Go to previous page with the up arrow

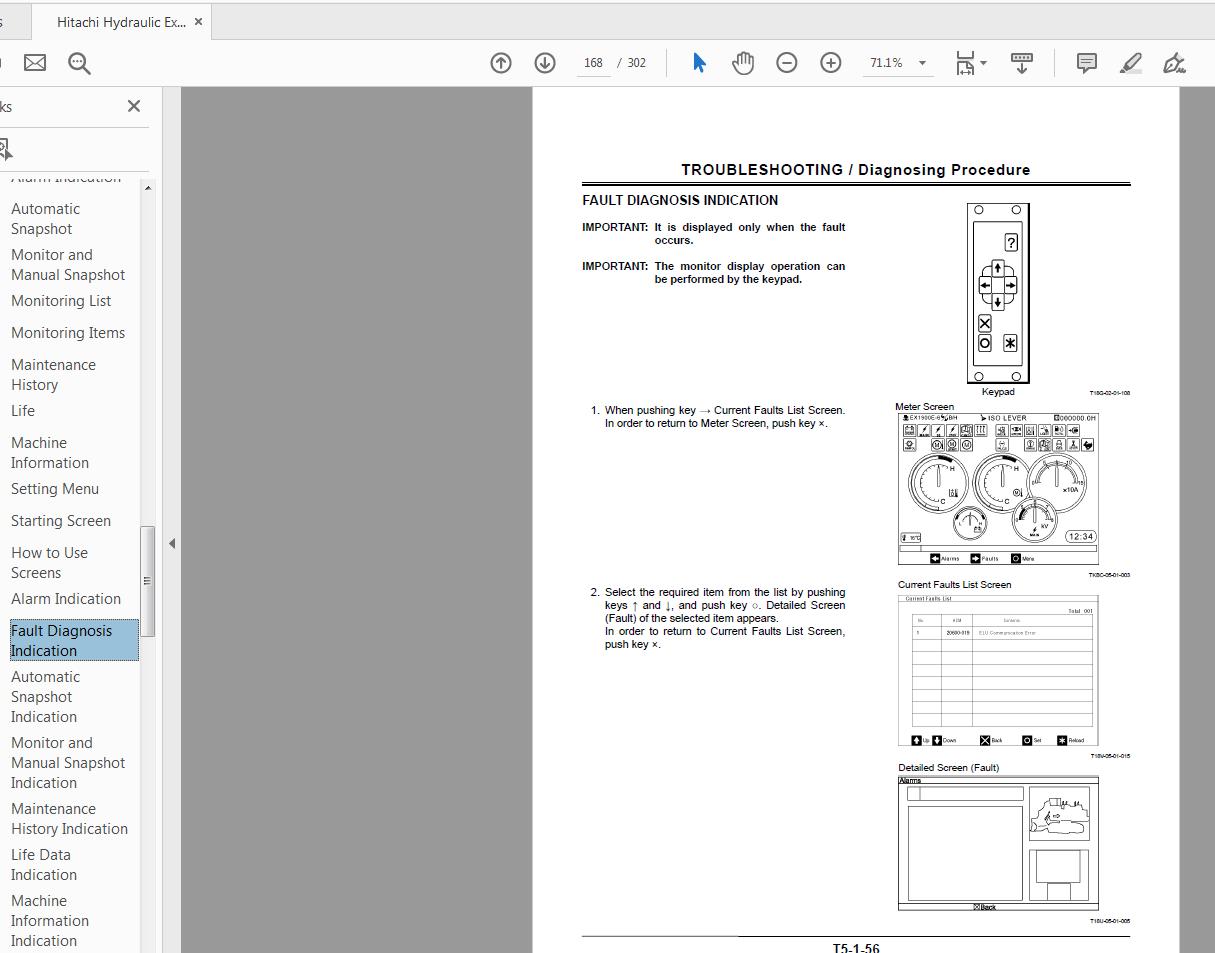pos(500,62)
